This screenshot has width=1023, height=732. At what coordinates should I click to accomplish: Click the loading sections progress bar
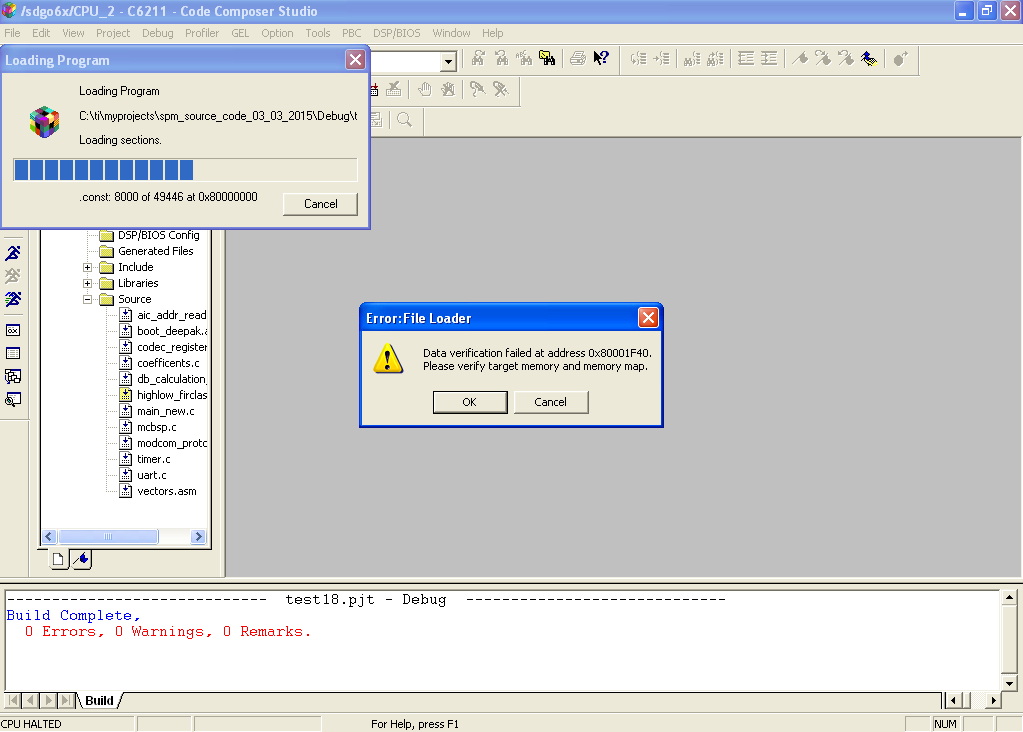185,170
